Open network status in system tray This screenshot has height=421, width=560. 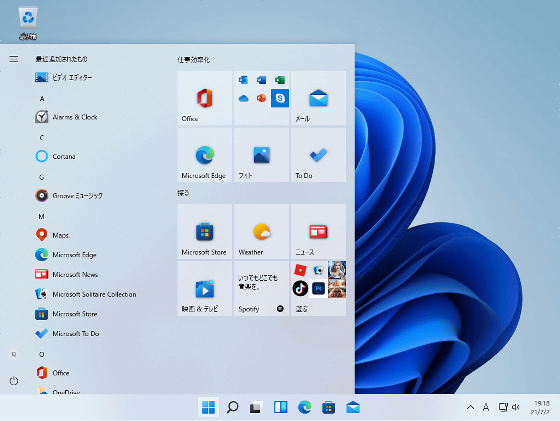503,407
